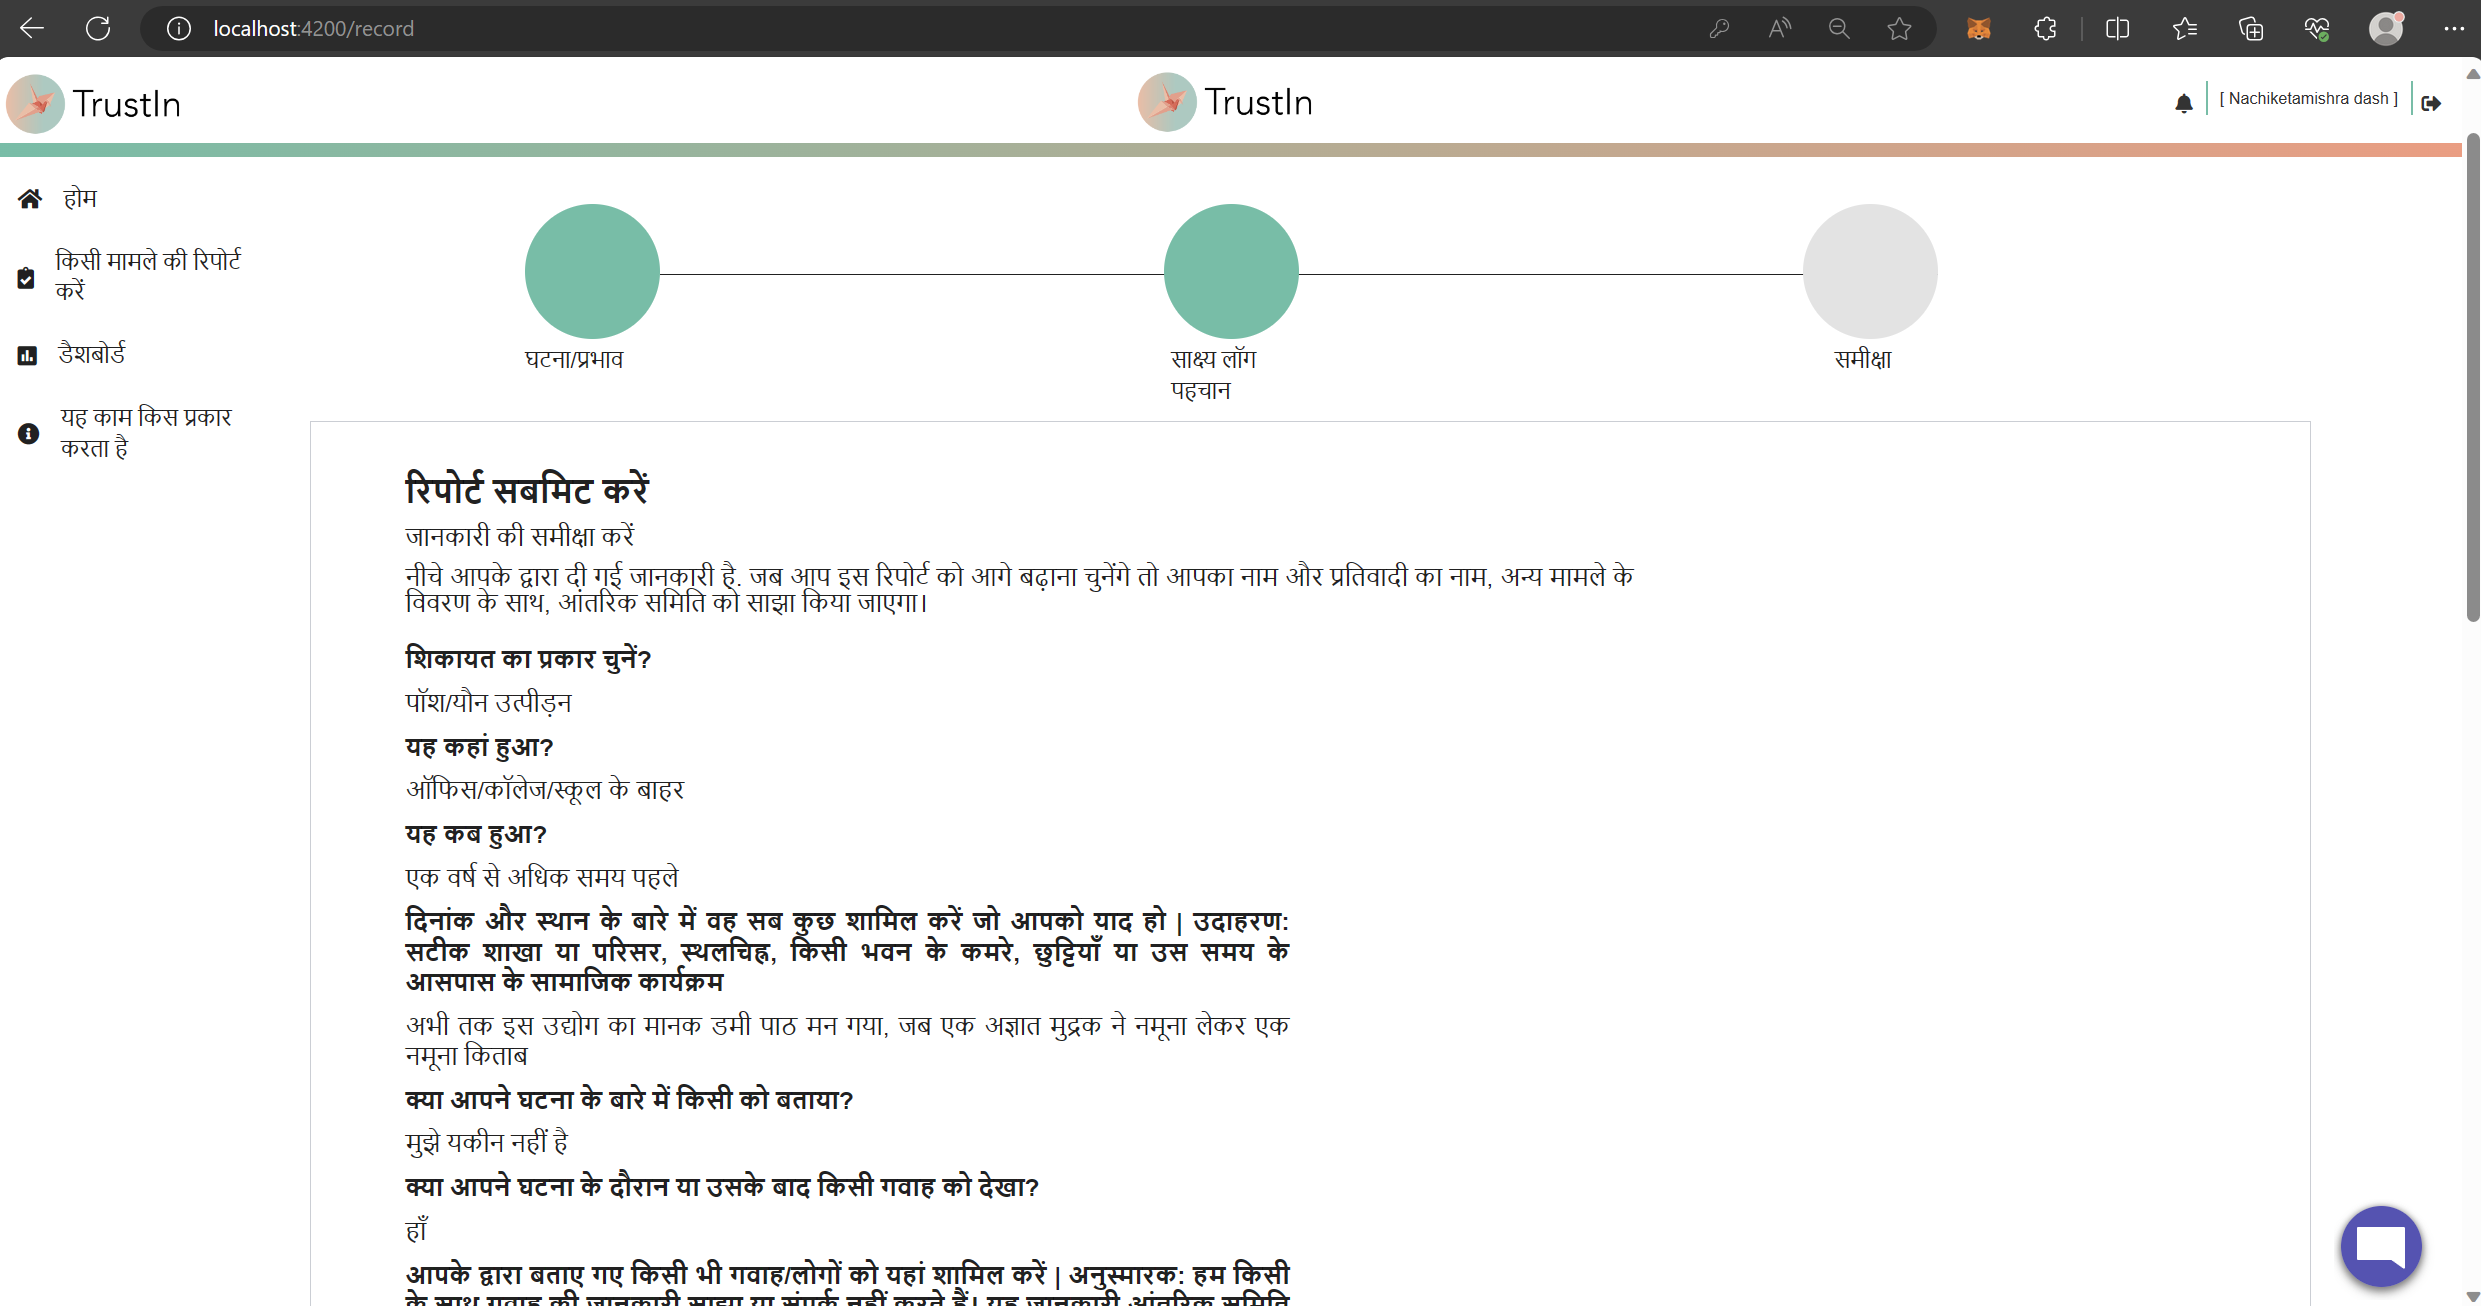Viewport: 2481px width, 1306px height.
Task: Open the browser extensions puzzle menu
Action: click(x=2045, y=28)
